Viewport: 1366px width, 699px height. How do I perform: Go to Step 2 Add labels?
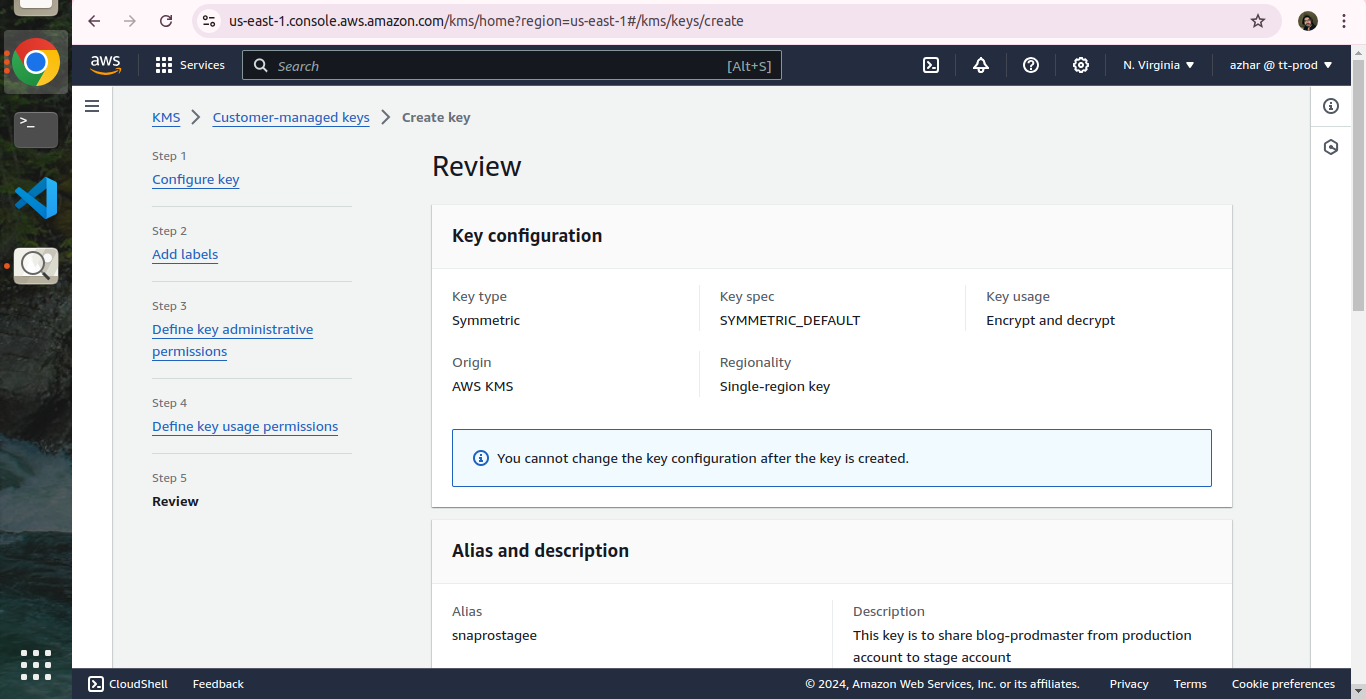pyautogui.click(x=185, y=255)
